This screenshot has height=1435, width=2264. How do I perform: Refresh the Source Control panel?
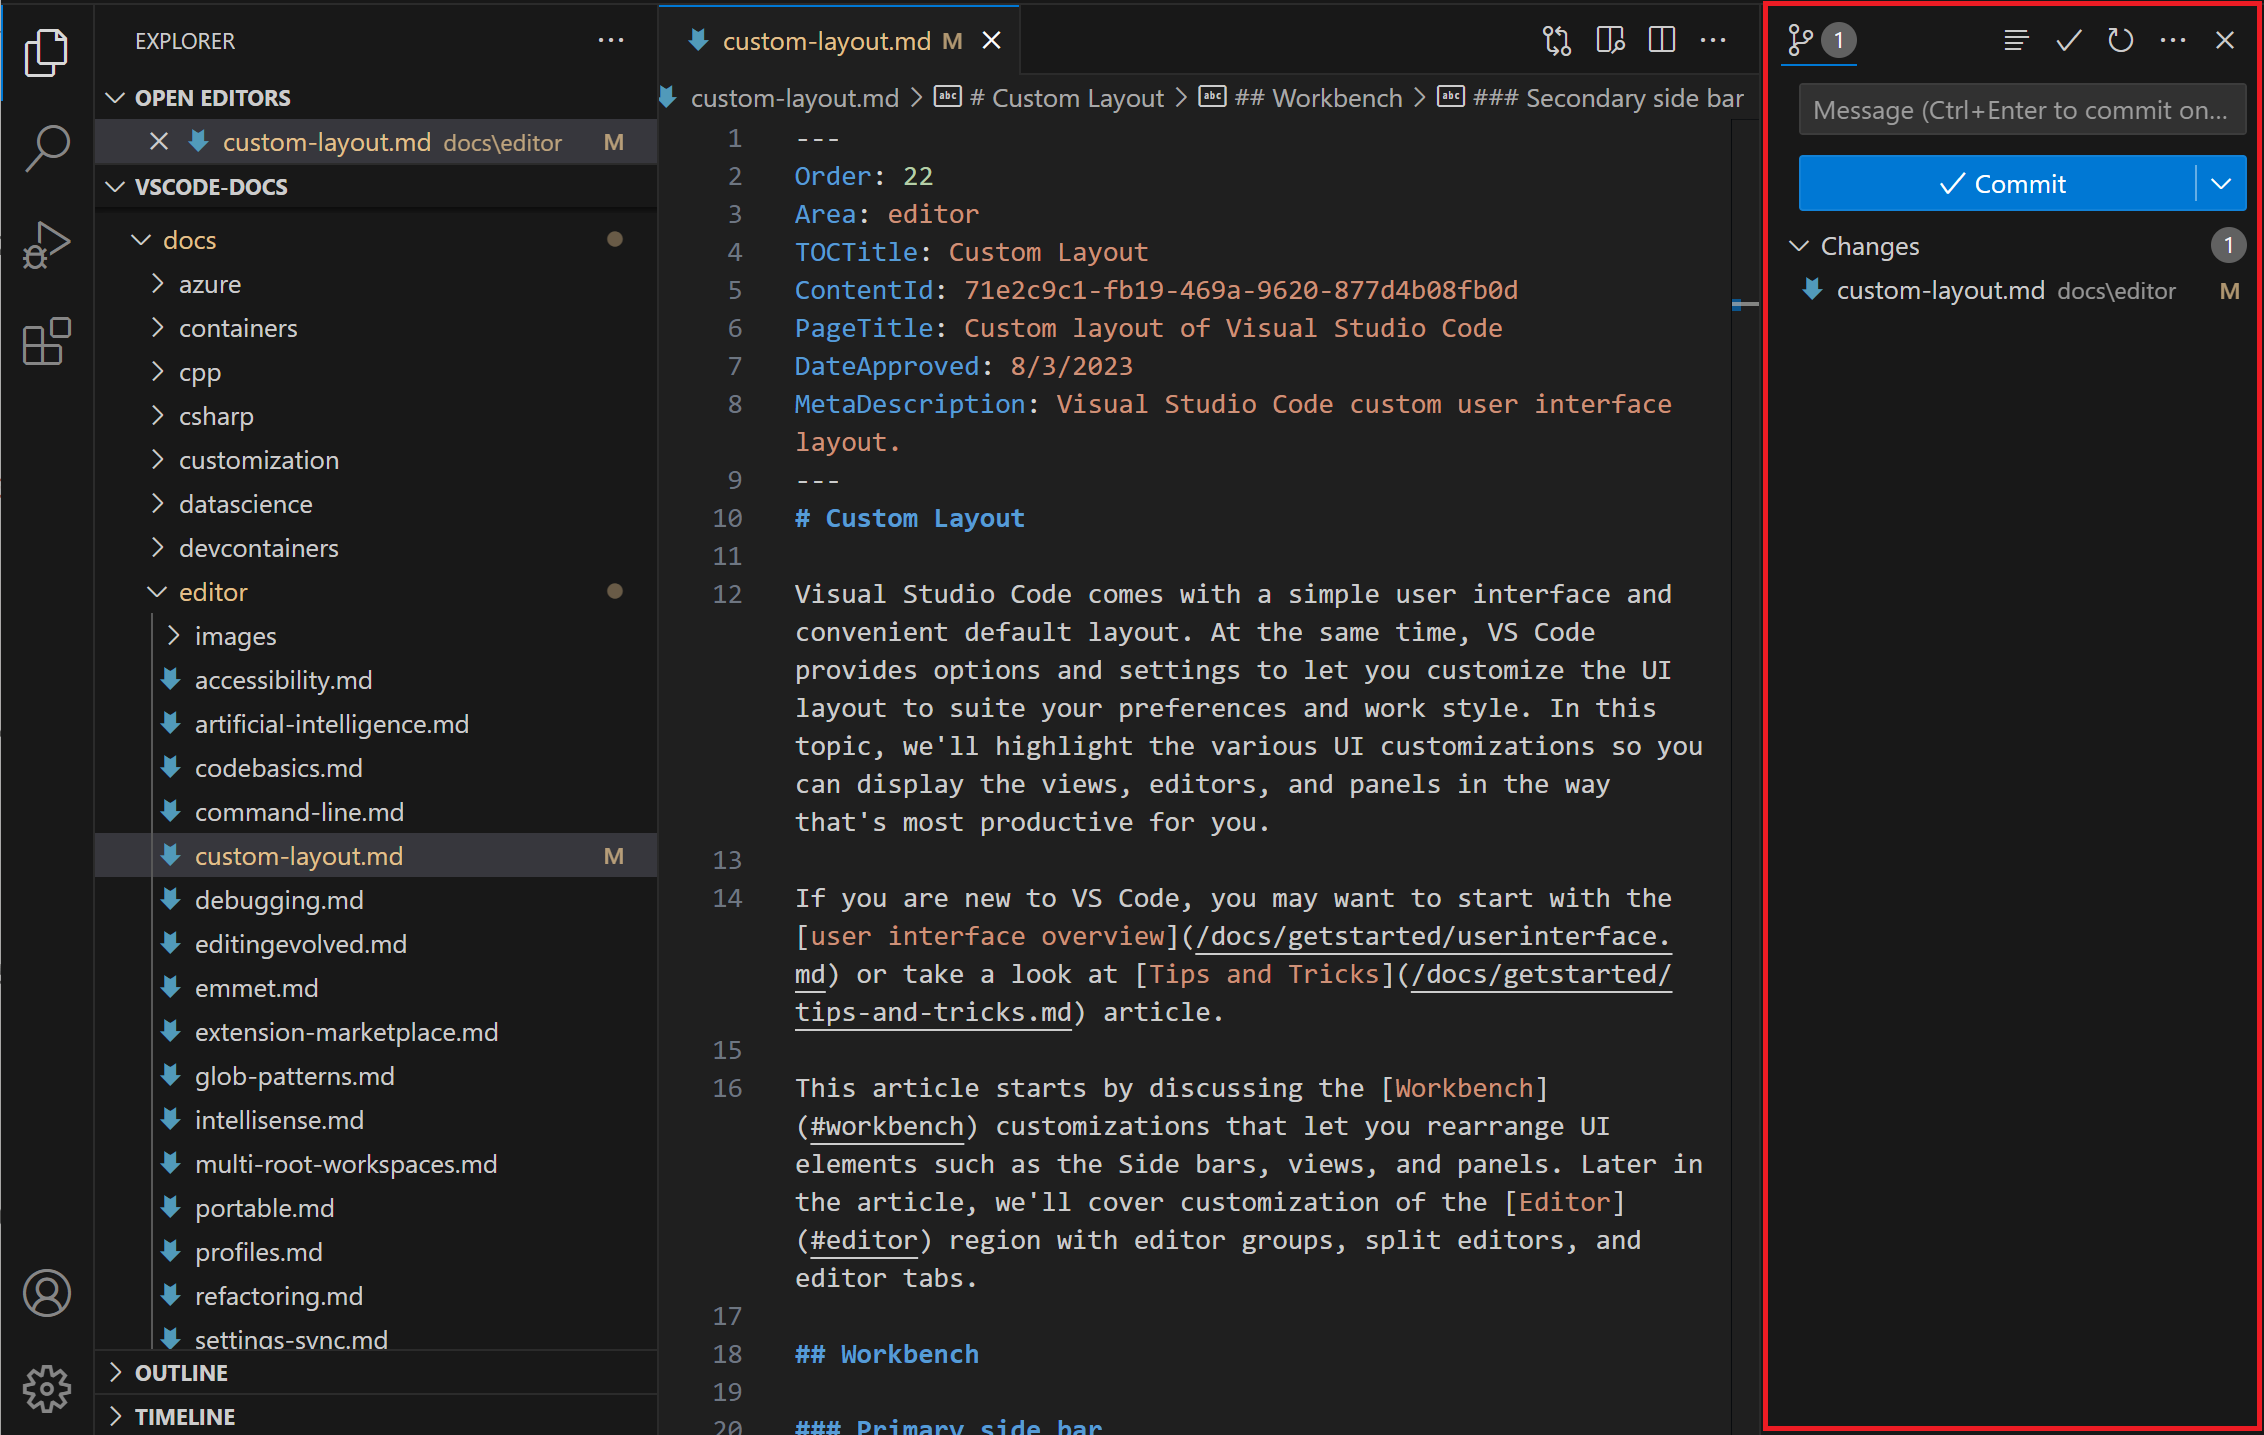[2120, 41]
